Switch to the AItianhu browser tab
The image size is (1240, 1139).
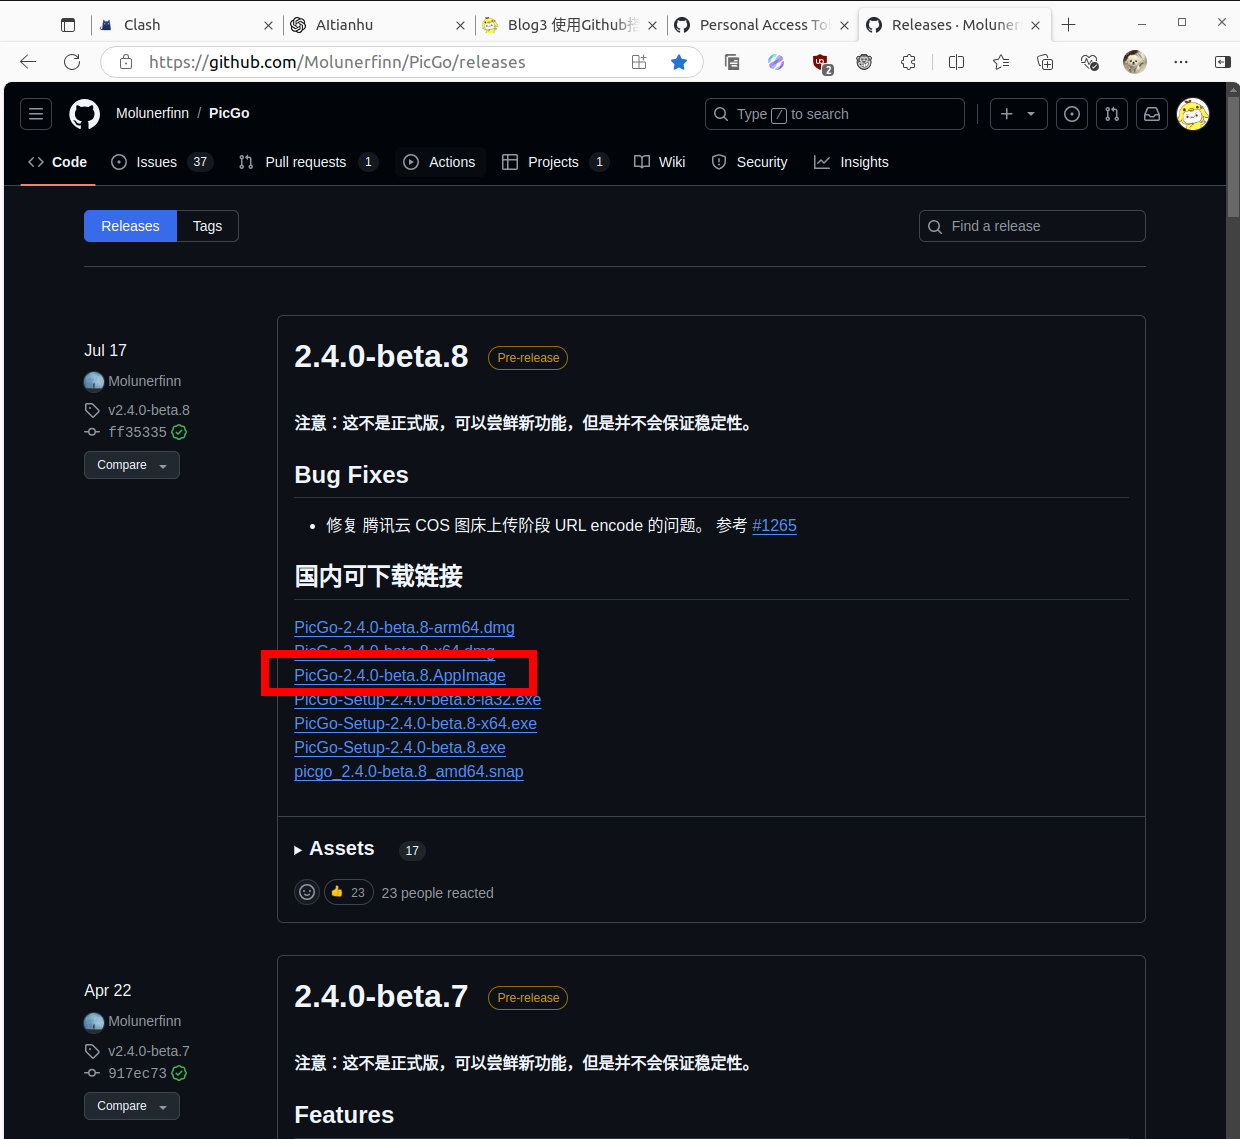(378, 25)
